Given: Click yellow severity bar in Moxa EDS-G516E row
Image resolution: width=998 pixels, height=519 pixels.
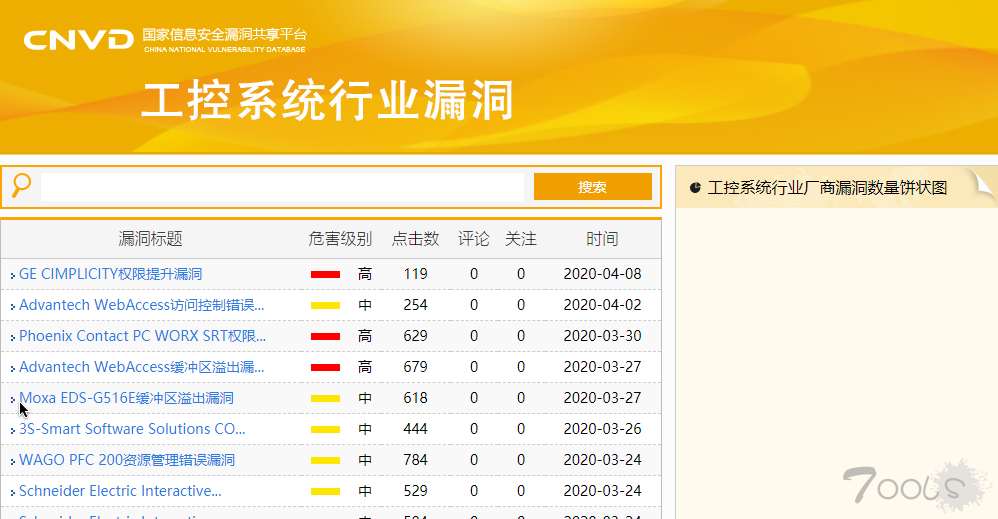Looking at the screenshot, I should click(325, 399).
